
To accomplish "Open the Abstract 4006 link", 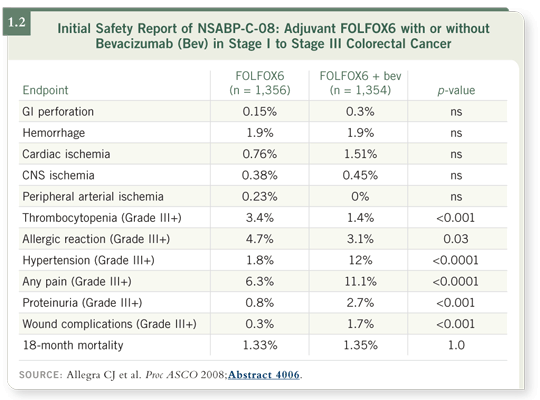I will coord(263,375).
